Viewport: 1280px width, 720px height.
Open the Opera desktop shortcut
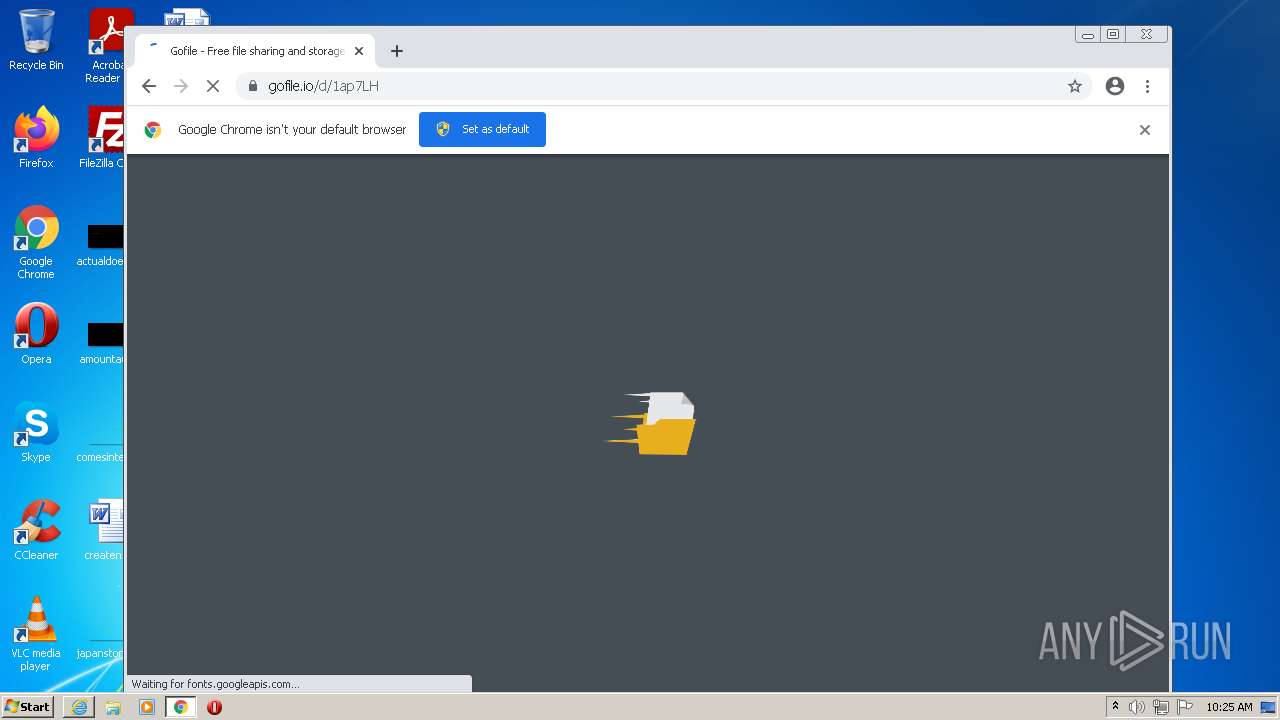click(36, 334)
